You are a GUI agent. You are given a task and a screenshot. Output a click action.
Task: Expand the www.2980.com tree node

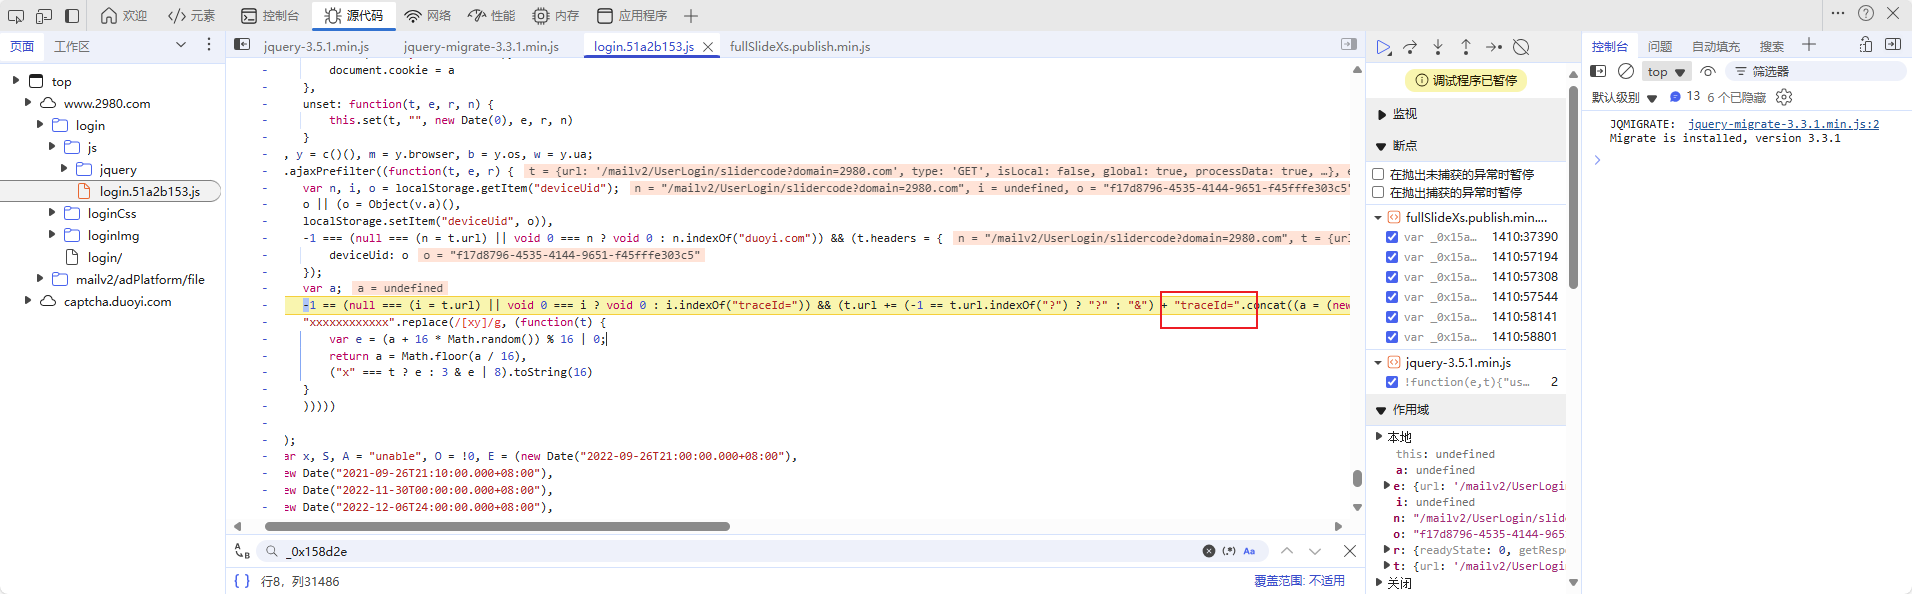click(28, 103)
